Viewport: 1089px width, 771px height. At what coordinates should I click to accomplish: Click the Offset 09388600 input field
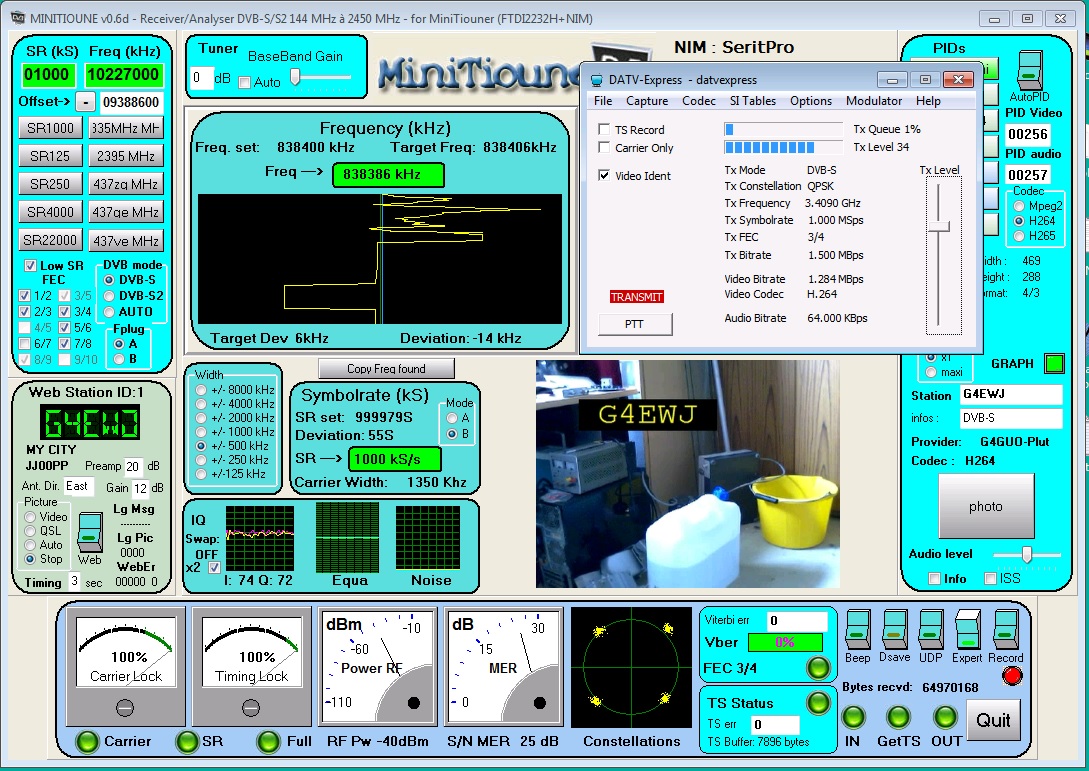click(x=131, y=102)
